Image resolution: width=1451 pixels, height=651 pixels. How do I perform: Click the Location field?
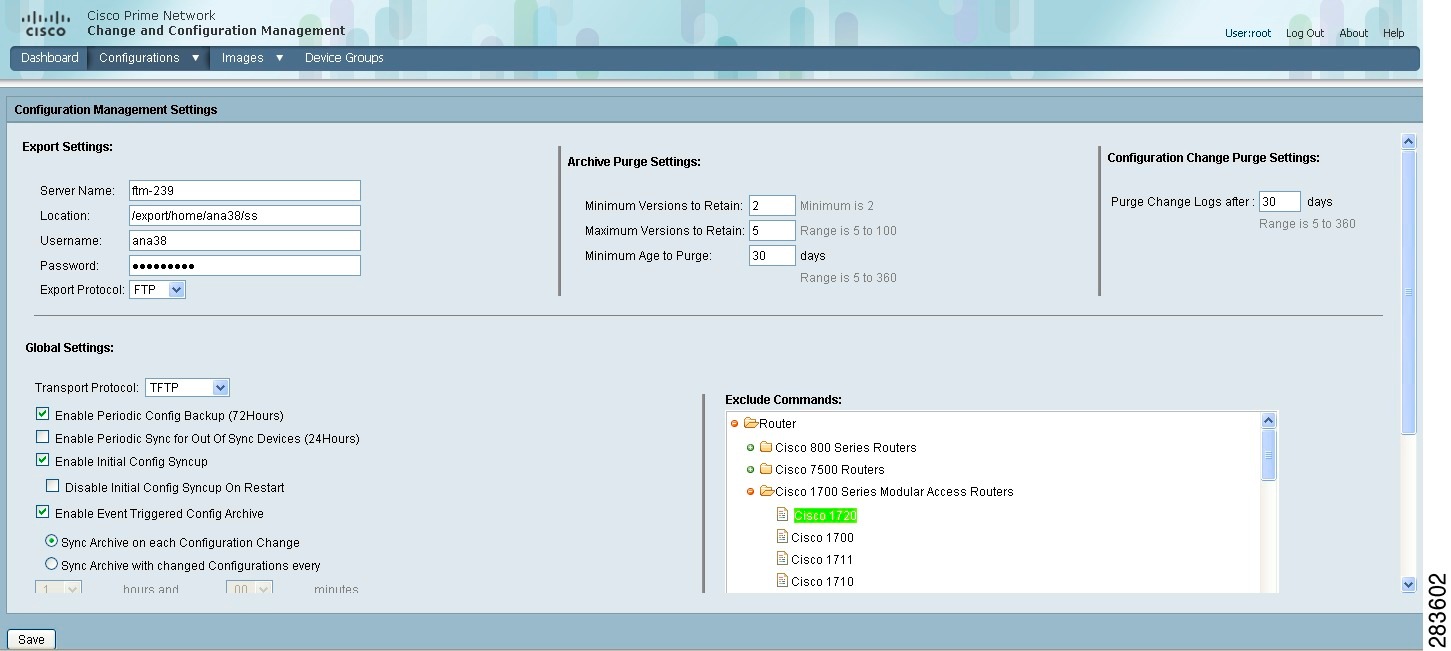(x=244, y=215)
